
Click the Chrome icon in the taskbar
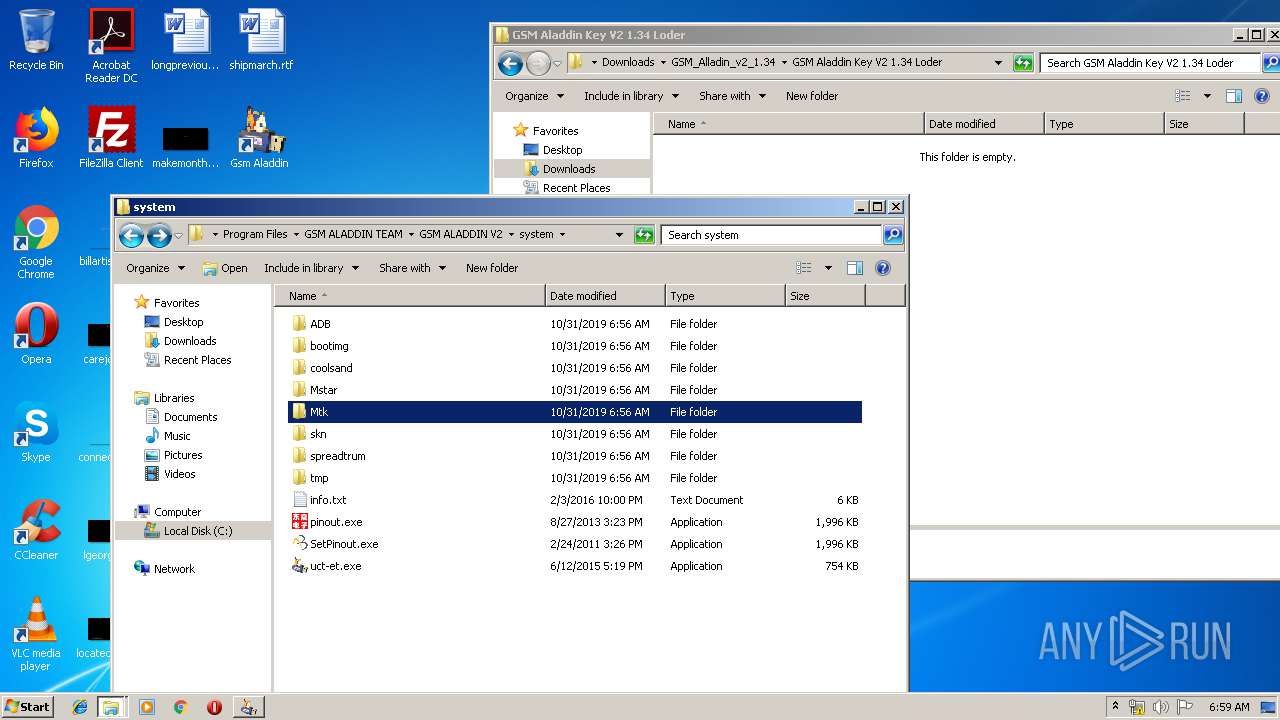point(180,707)
